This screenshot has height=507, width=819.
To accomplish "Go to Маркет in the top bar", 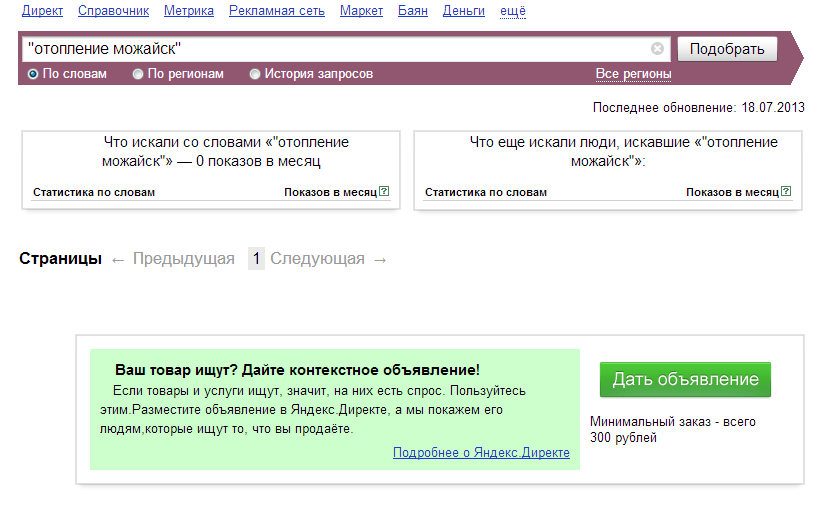I will pyautogui.click(x=361, y=11).
